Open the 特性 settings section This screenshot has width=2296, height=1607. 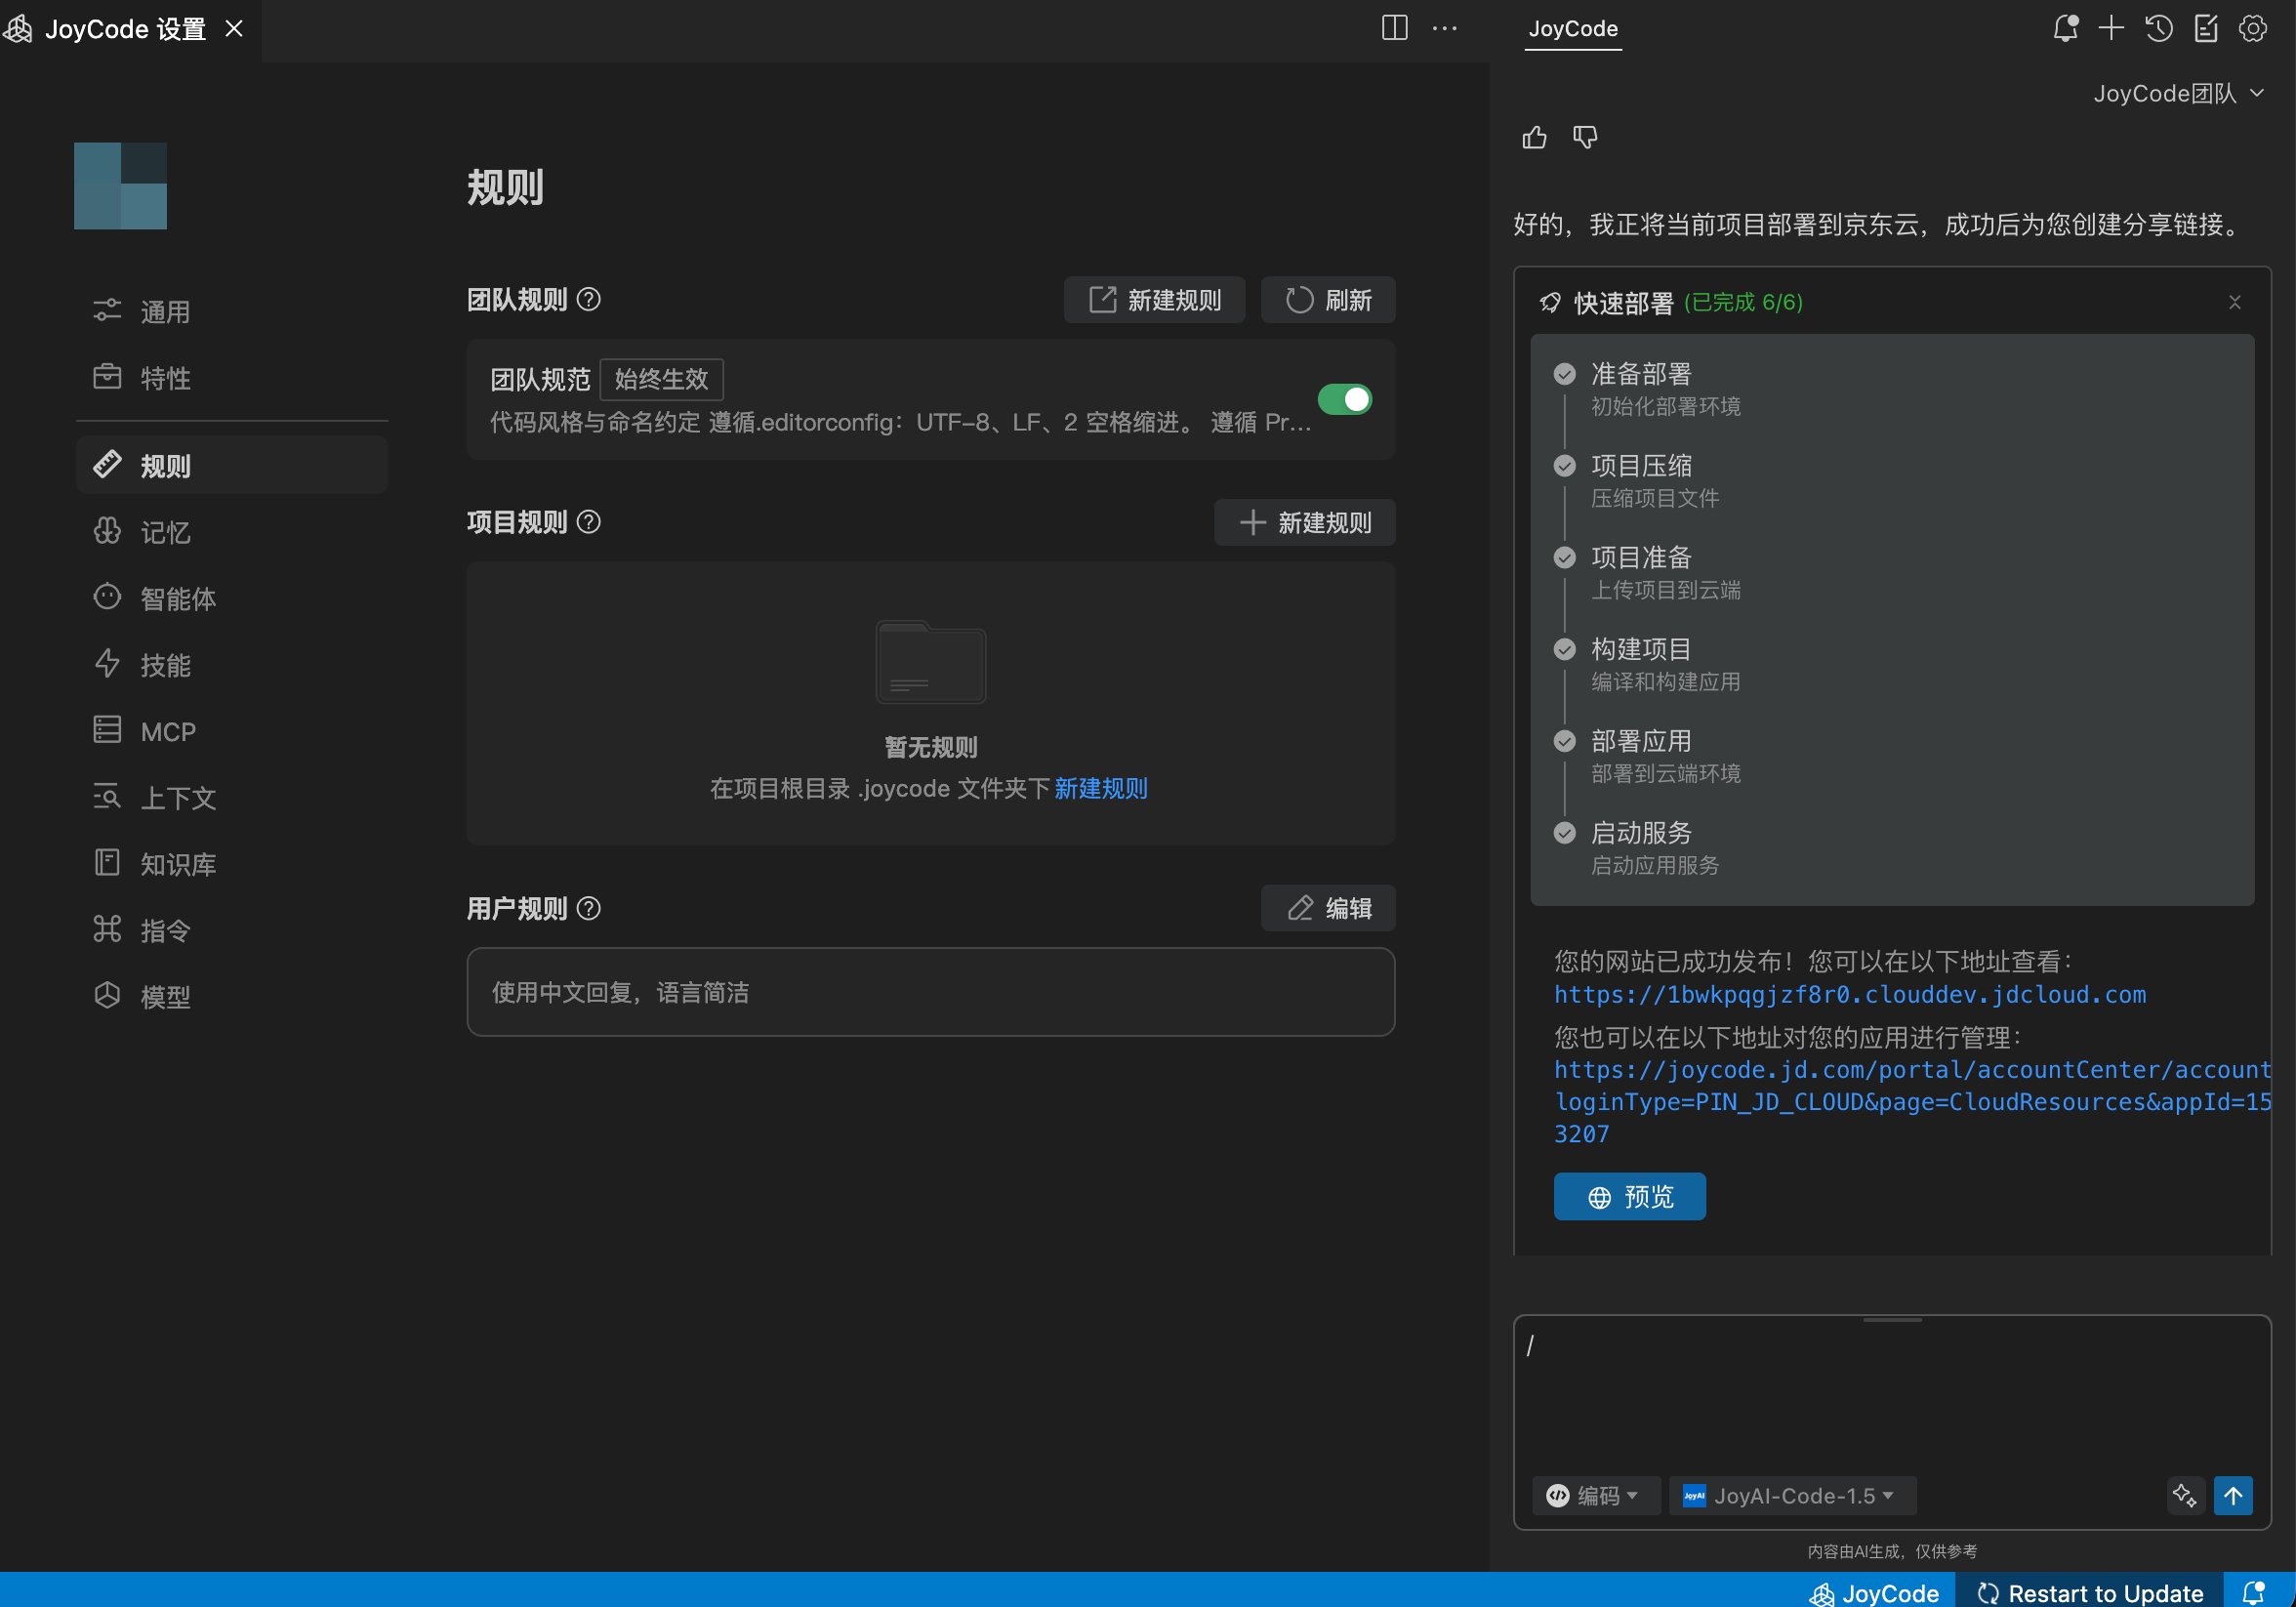pyautogui.click(x=232, y=378)
